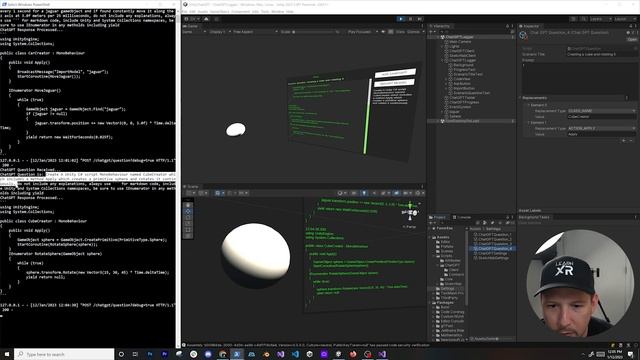Select the Rect tool in Scene overlay
640x360 pixels.
tap(188, 230)
